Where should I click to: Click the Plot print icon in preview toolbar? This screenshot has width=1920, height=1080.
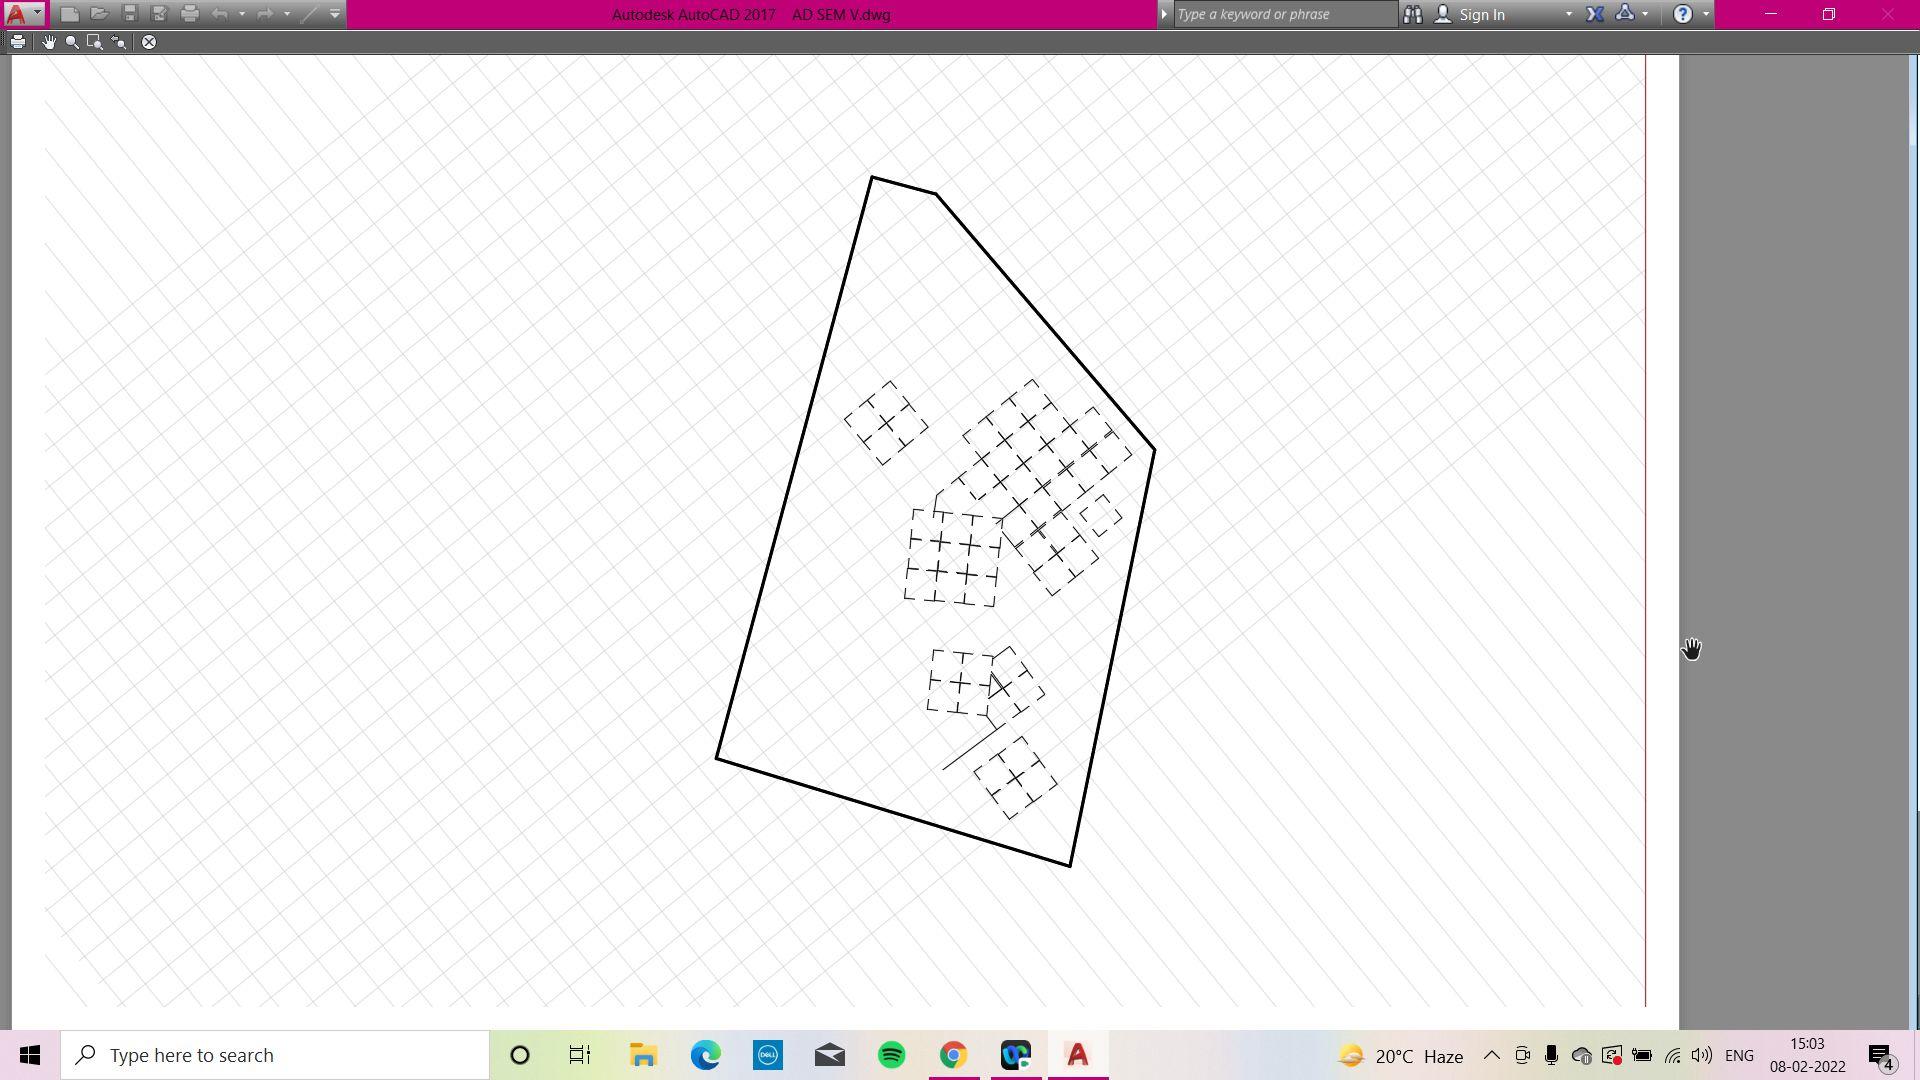pos(18,42)
